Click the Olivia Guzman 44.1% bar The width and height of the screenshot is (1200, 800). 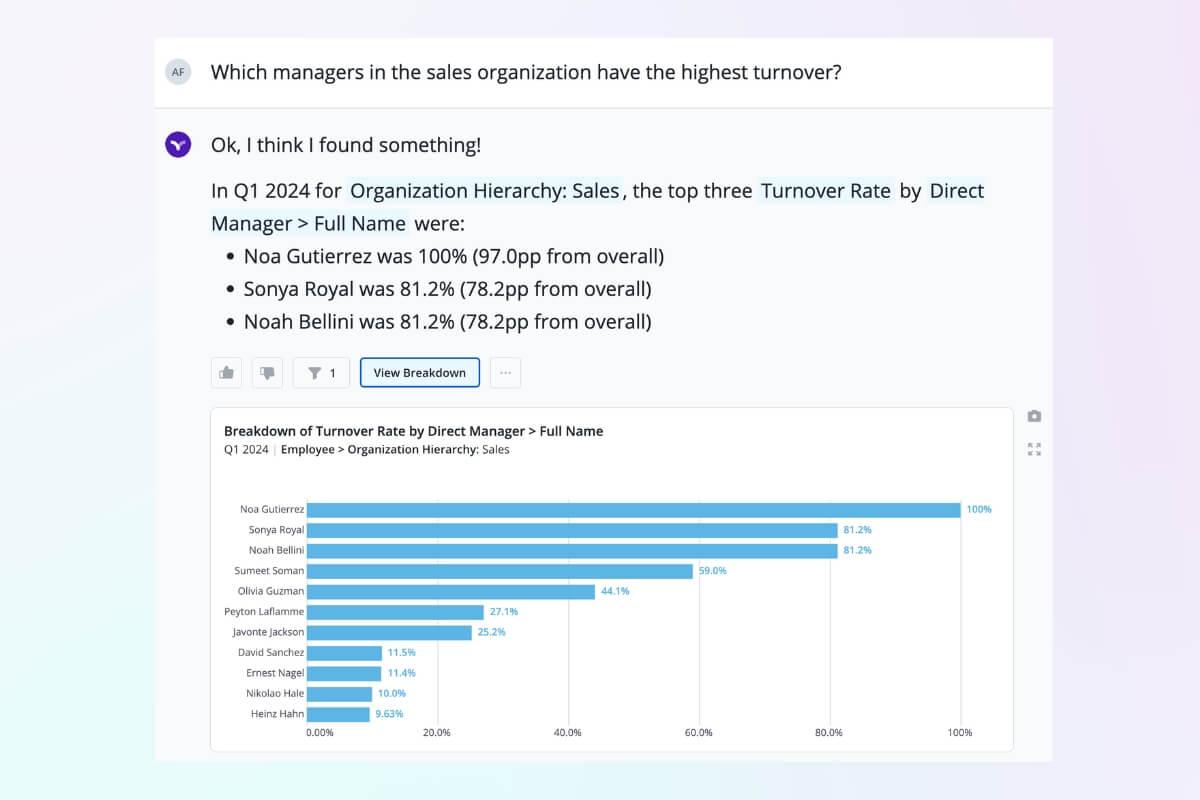pyautogui.click(x=451, y=592)
